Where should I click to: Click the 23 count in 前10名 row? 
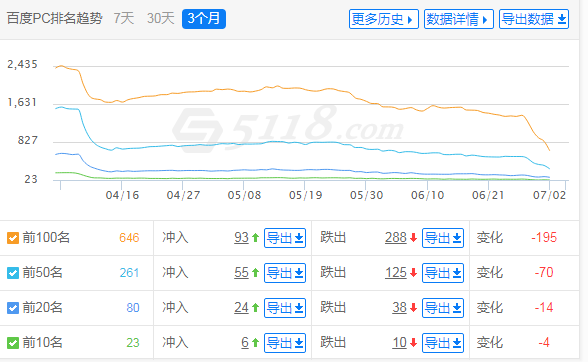pos(133,343)
